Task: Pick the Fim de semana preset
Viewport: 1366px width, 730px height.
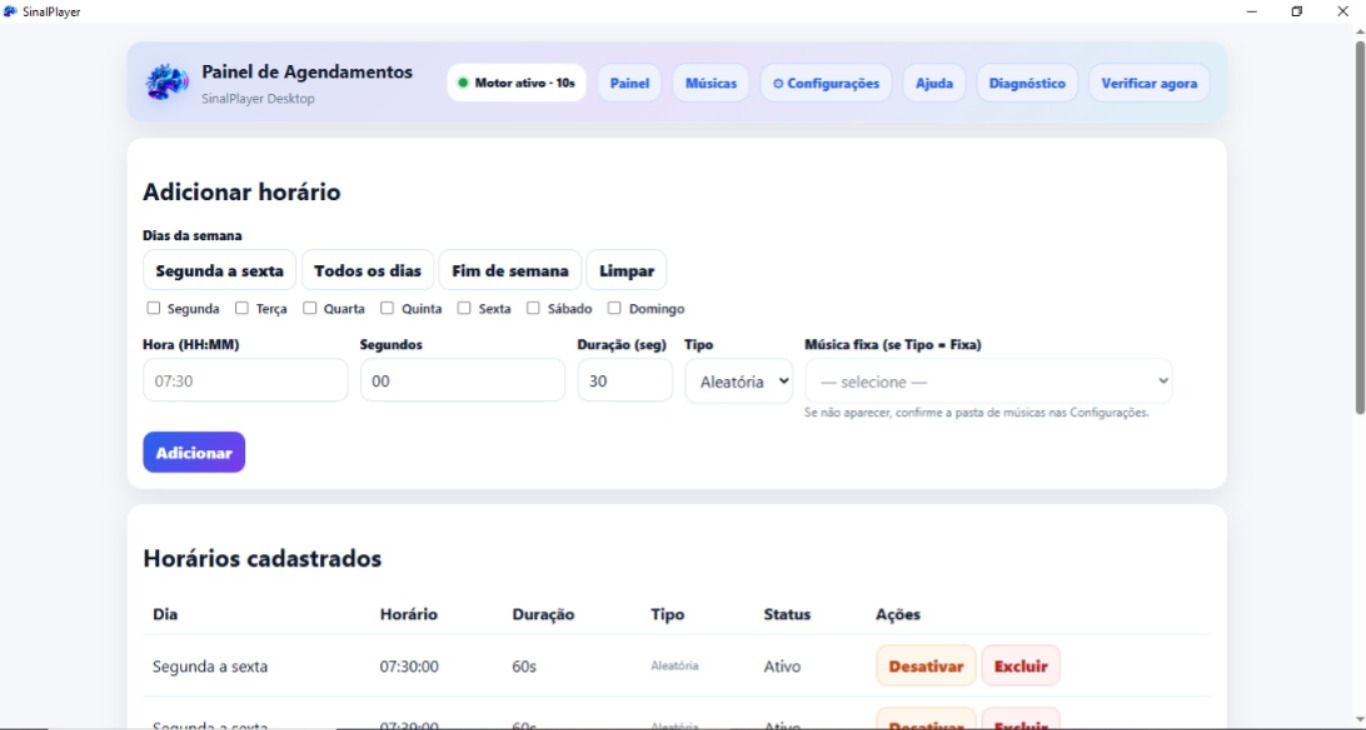Action: (510, 270)
